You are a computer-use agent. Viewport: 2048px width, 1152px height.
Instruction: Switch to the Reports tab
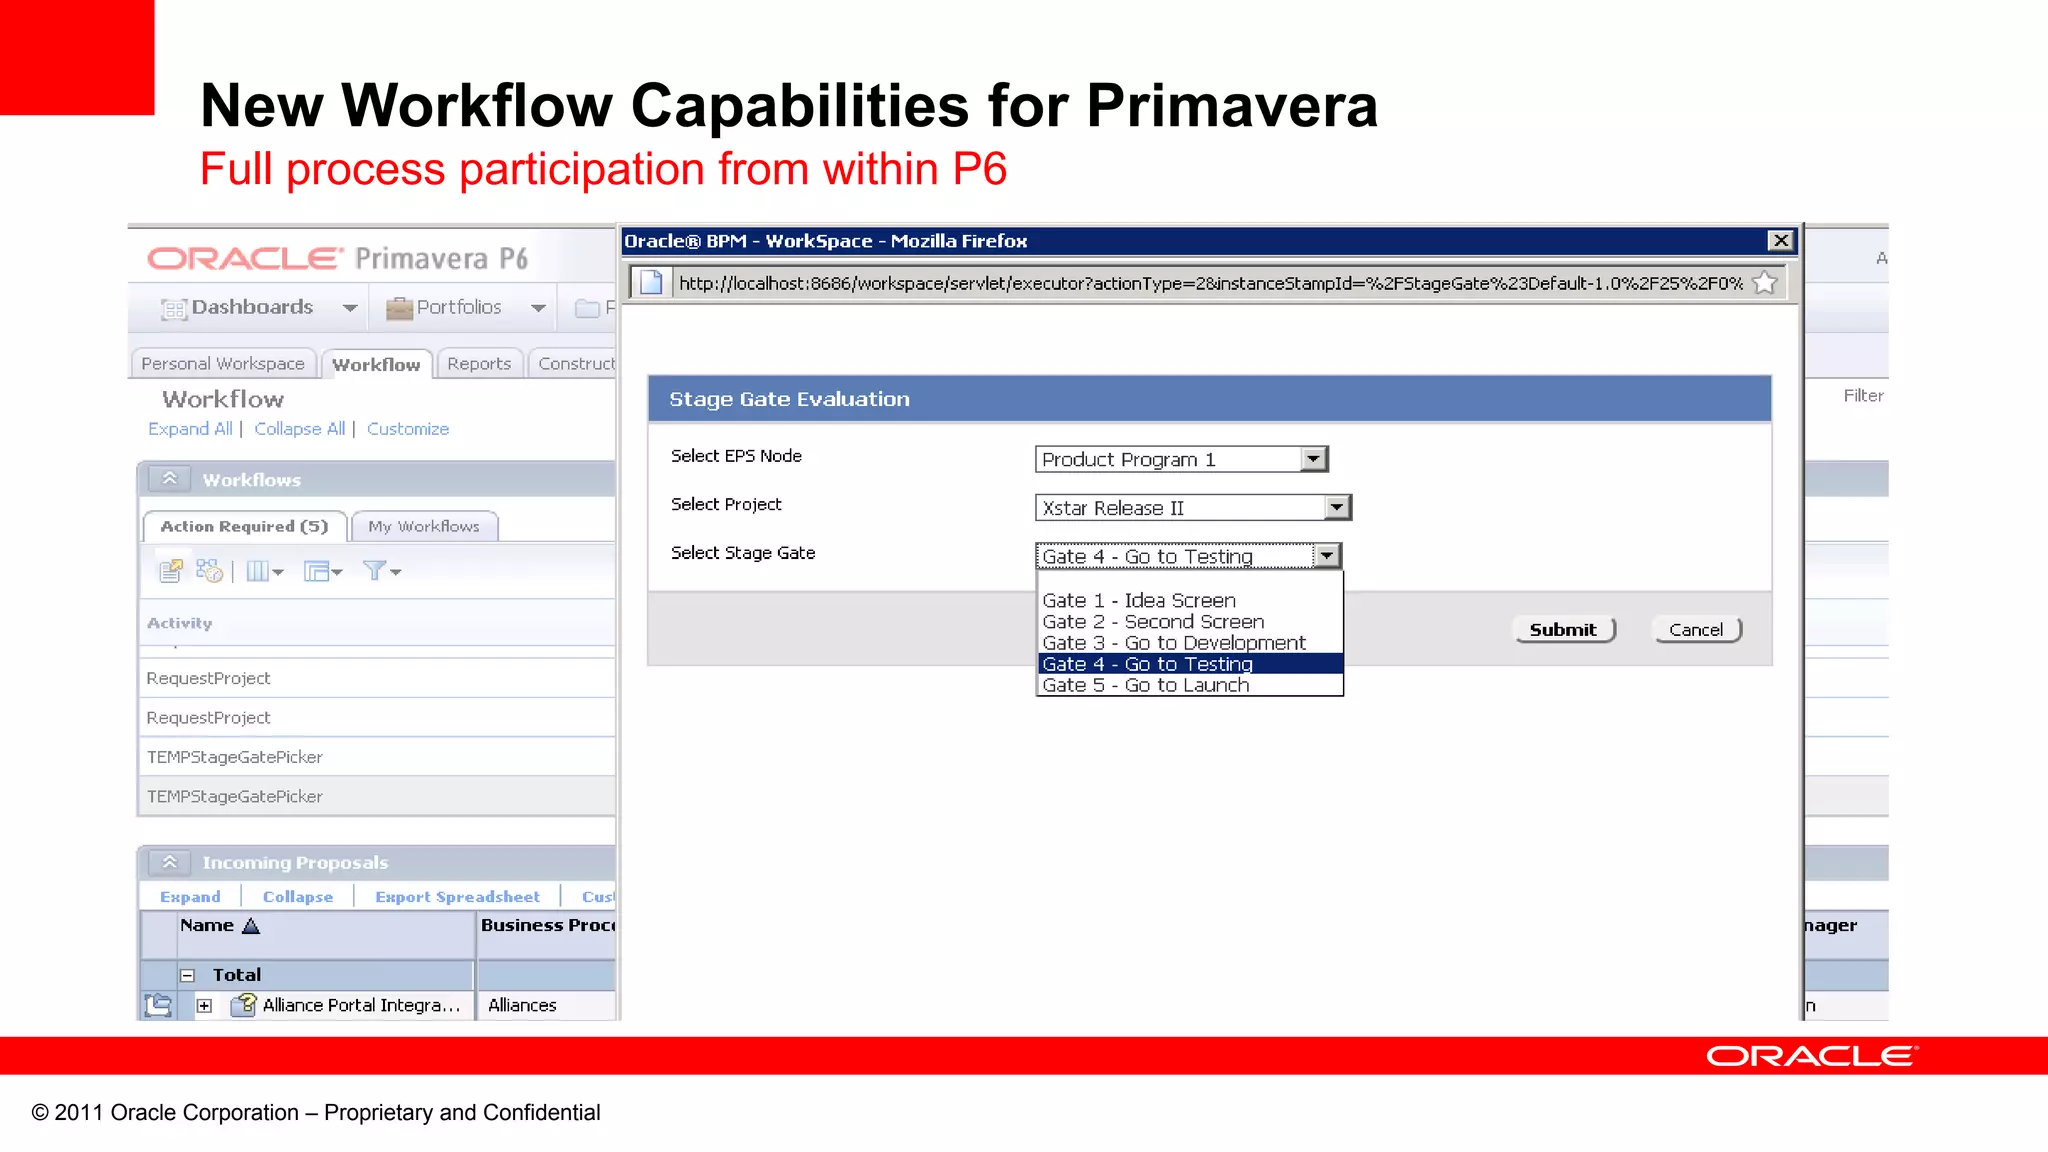(x=479, y=363)
